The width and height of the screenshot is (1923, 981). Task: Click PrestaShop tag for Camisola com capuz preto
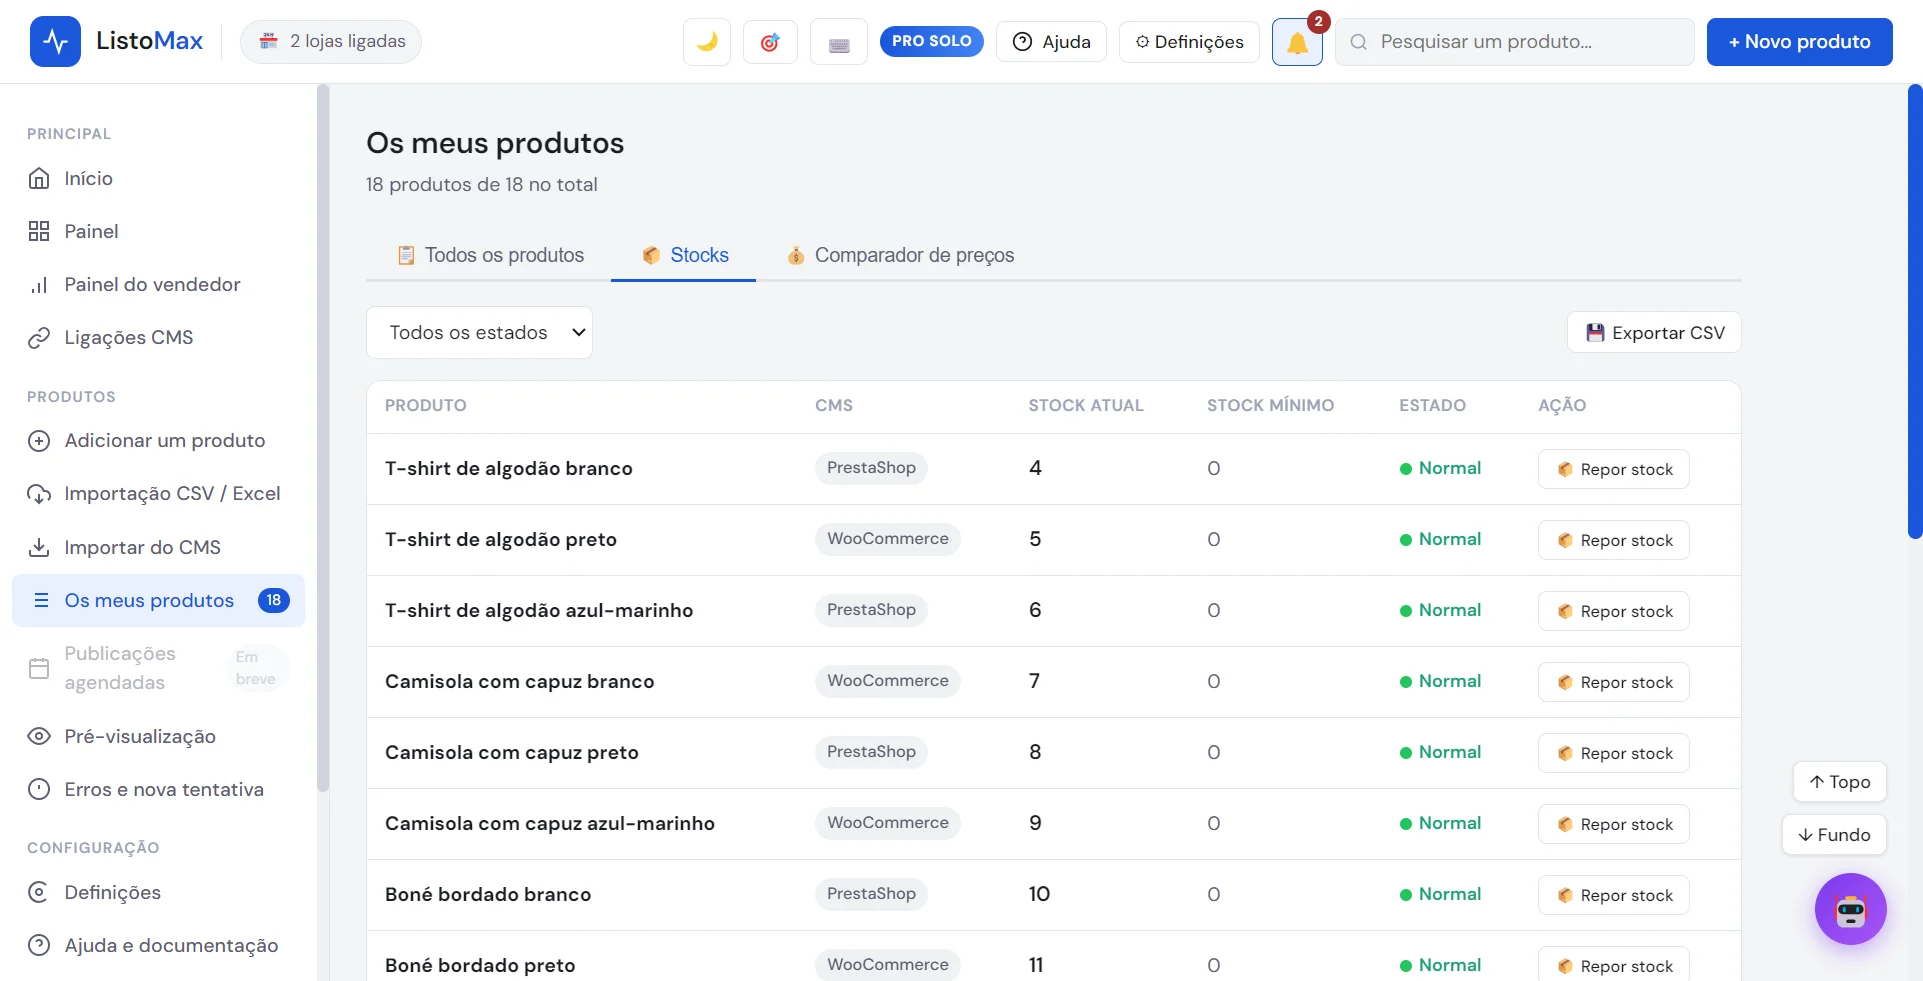pos(871,752)
